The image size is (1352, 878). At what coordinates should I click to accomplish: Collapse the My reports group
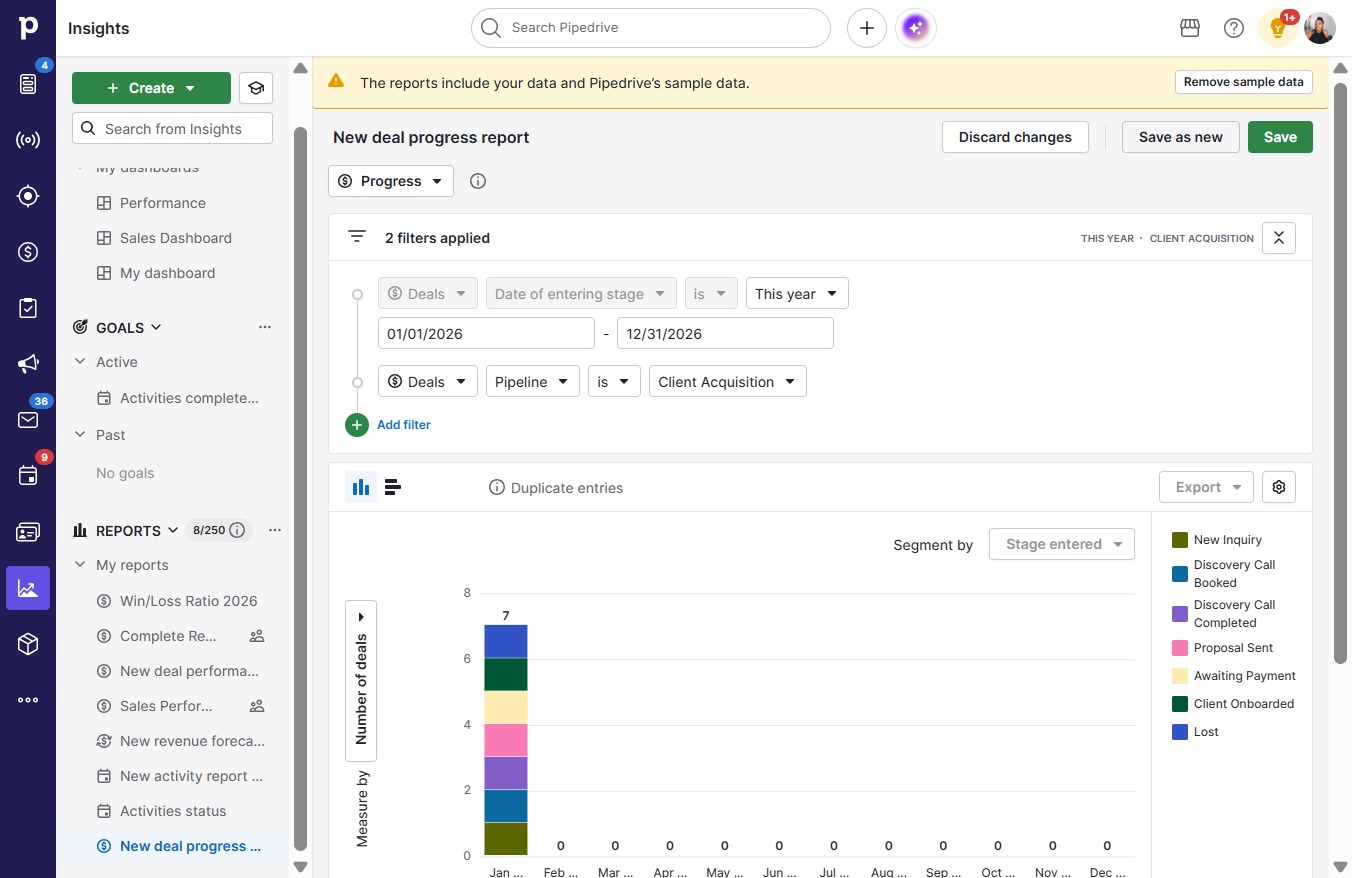coord(81,565)
